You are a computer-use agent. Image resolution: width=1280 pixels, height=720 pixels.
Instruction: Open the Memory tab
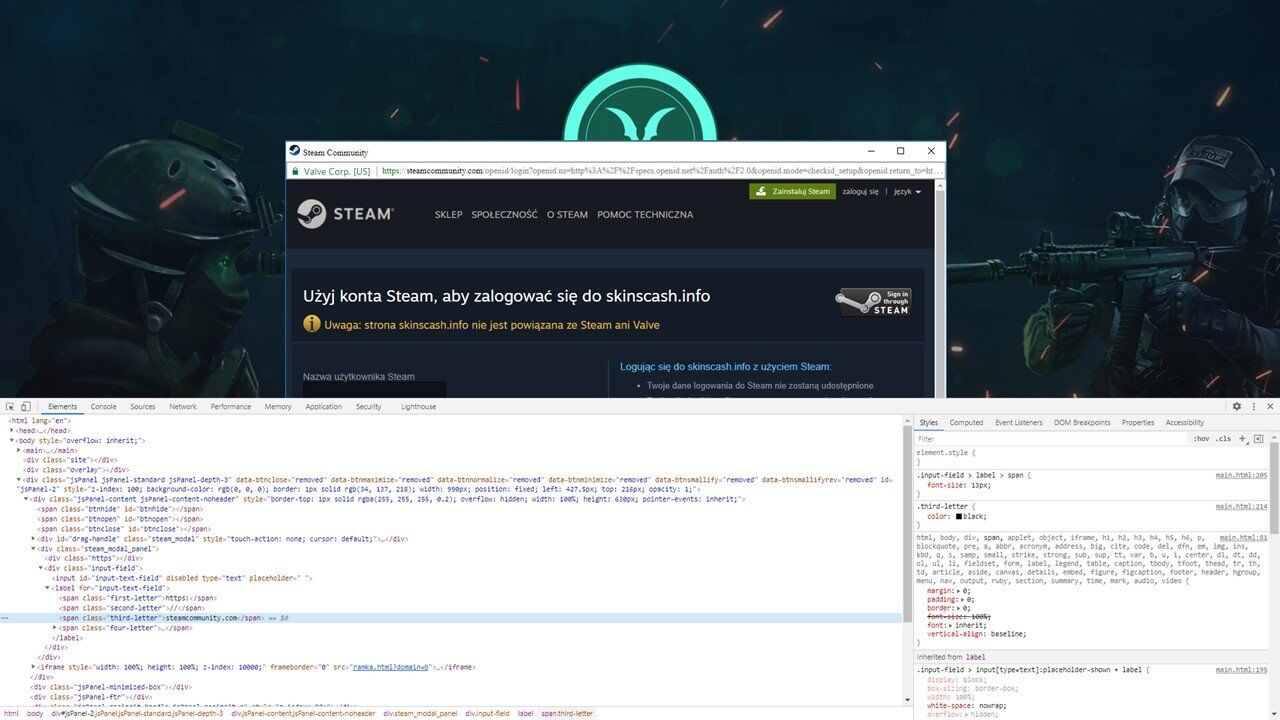278,407
